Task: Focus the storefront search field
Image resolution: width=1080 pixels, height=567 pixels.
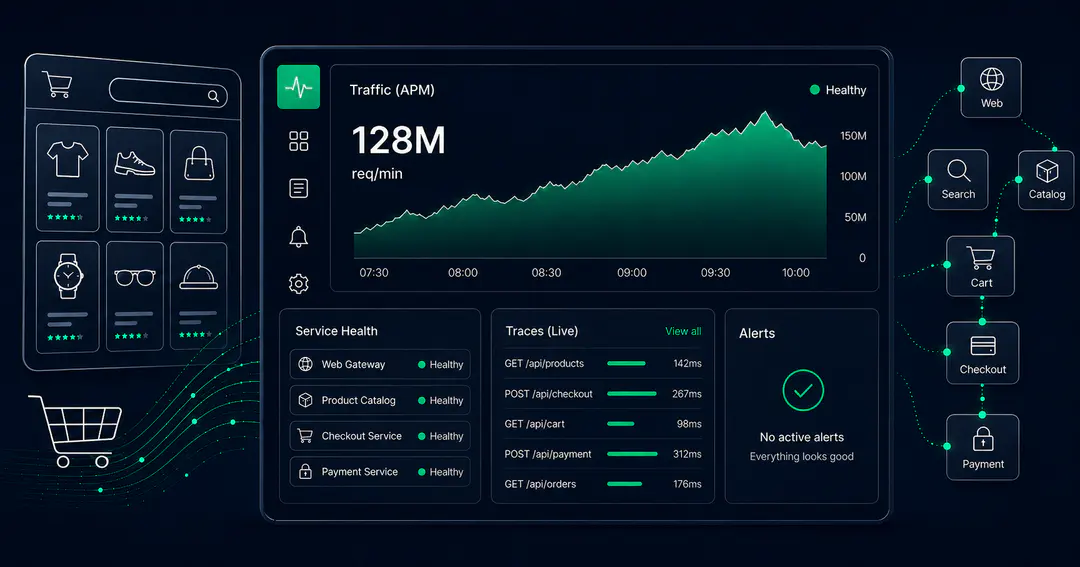Action: [x=168, y=93]
